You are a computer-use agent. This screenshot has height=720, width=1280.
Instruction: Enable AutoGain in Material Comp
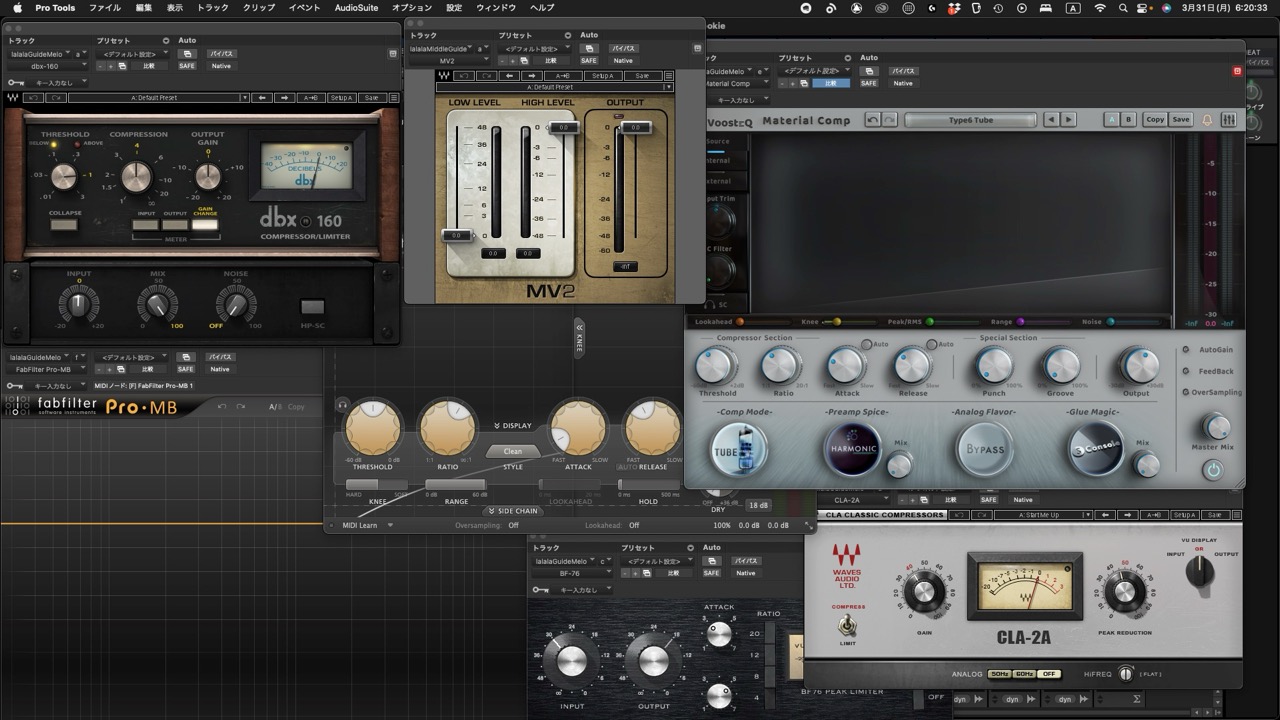click(x=1186, y=350)
